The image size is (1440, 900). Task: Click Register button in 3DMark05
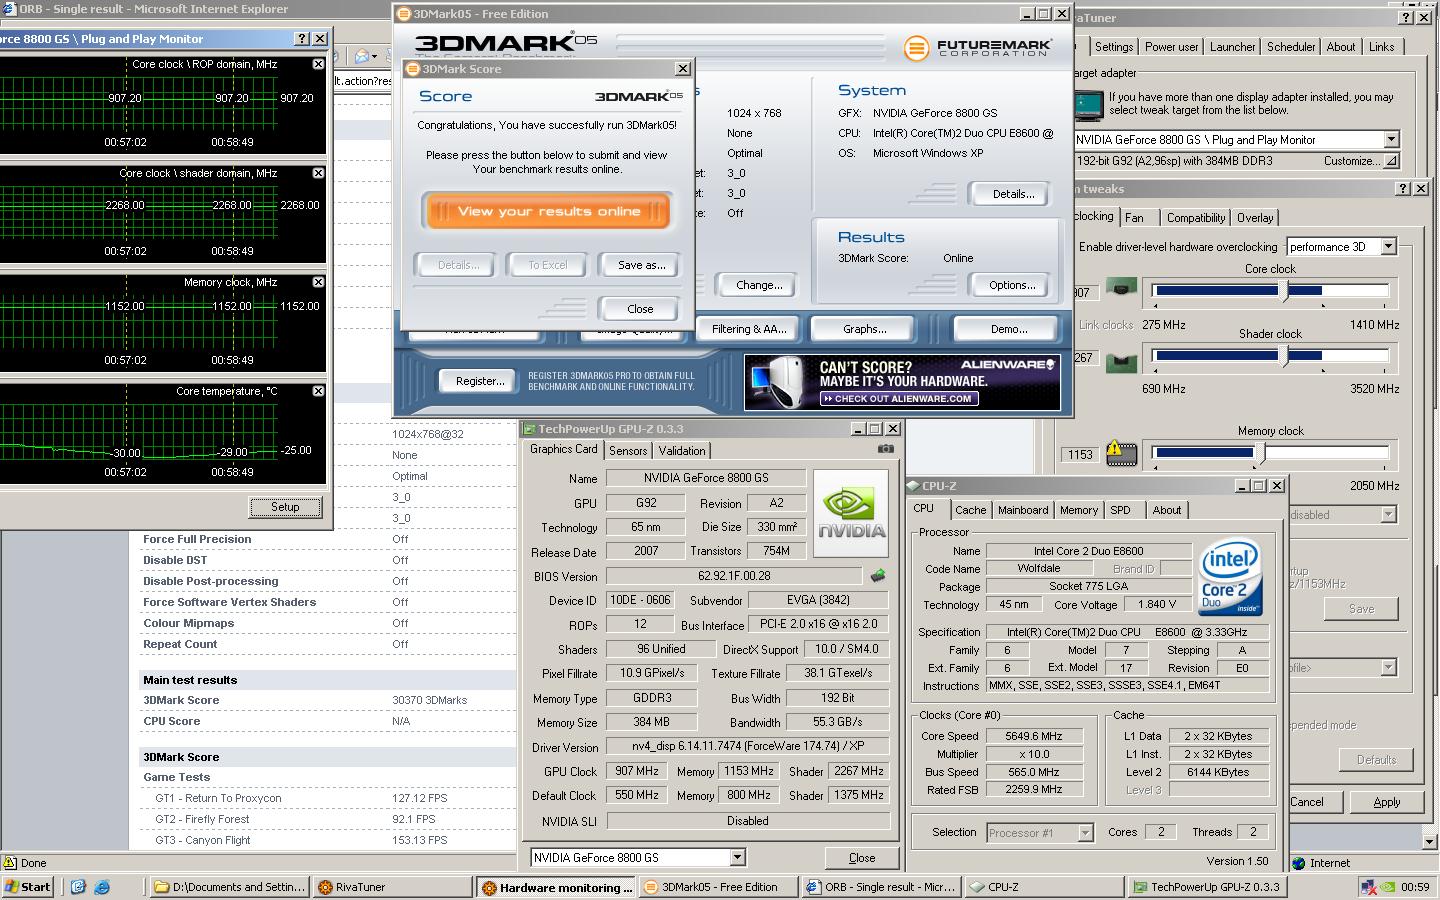(480, 381)
